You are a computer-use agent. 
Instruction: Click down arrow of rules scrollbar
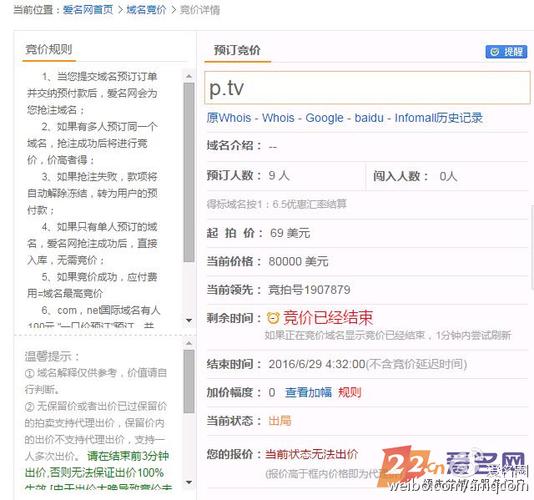(x=189, y=321)
